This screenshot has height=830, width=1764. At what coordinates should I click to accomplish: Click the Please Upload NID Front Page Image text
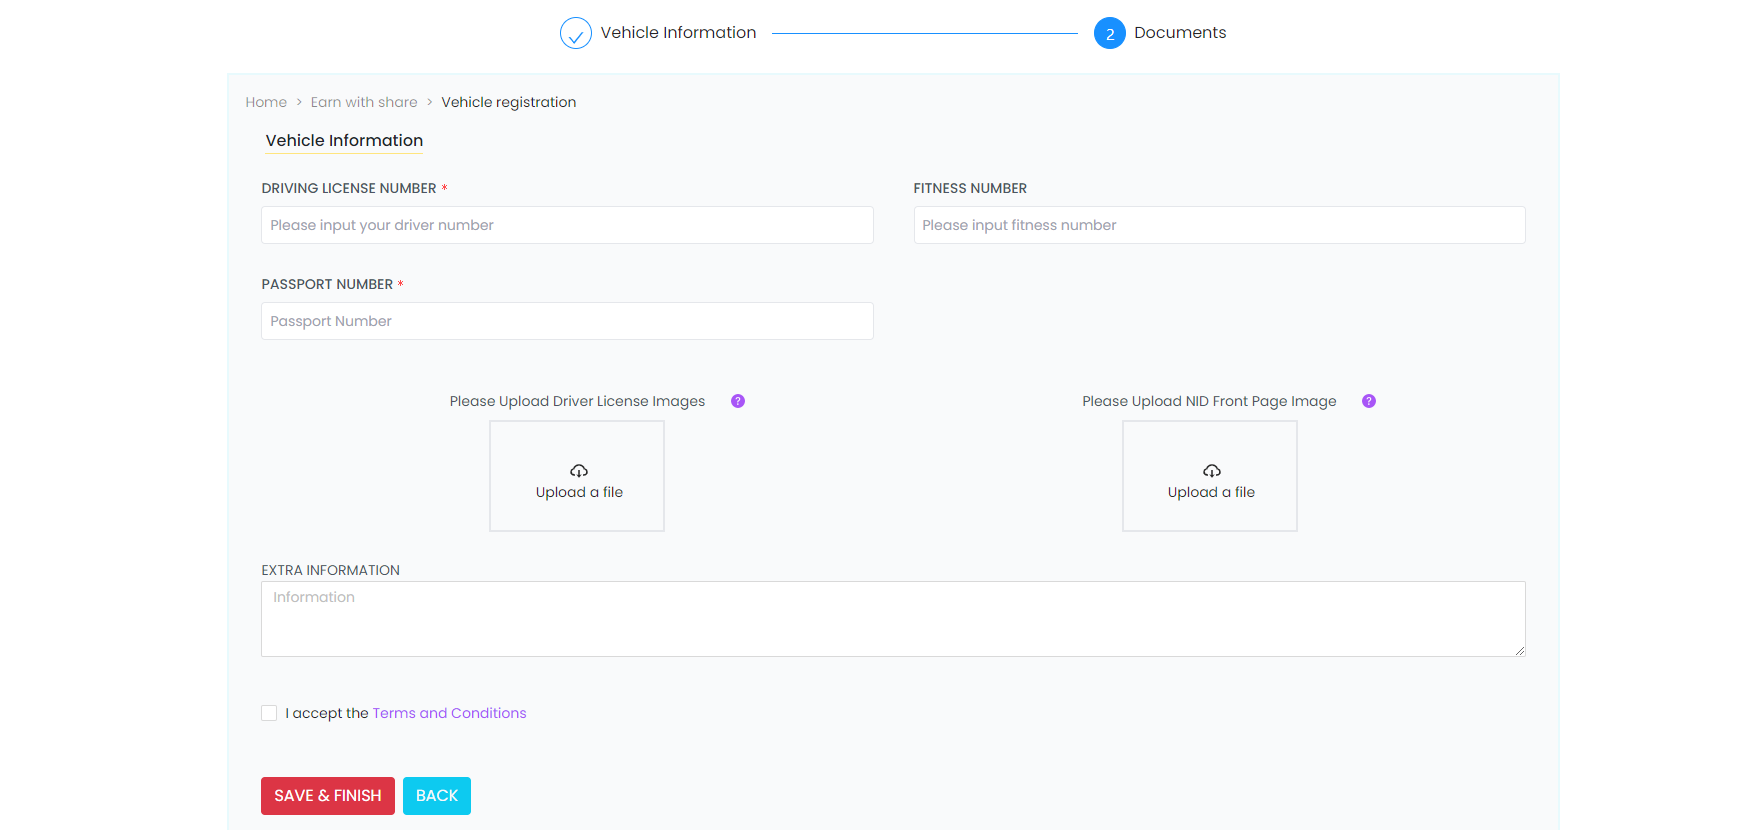point(1209,401)
